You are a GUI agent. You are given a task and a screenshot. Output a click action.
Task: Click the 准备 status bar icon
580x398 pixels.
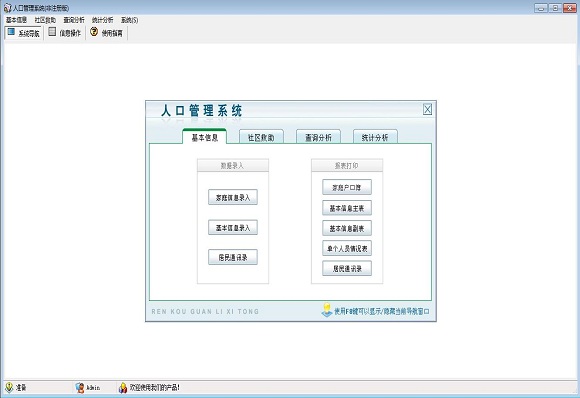click(9, 387)
